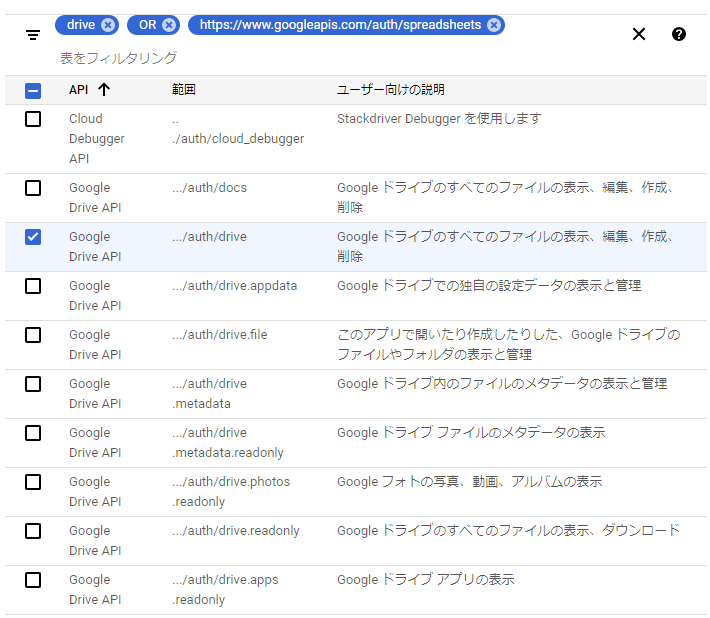Remove the 'drive' filter chip
Viewport: 710px width, 618px height.
pos(108,25)
